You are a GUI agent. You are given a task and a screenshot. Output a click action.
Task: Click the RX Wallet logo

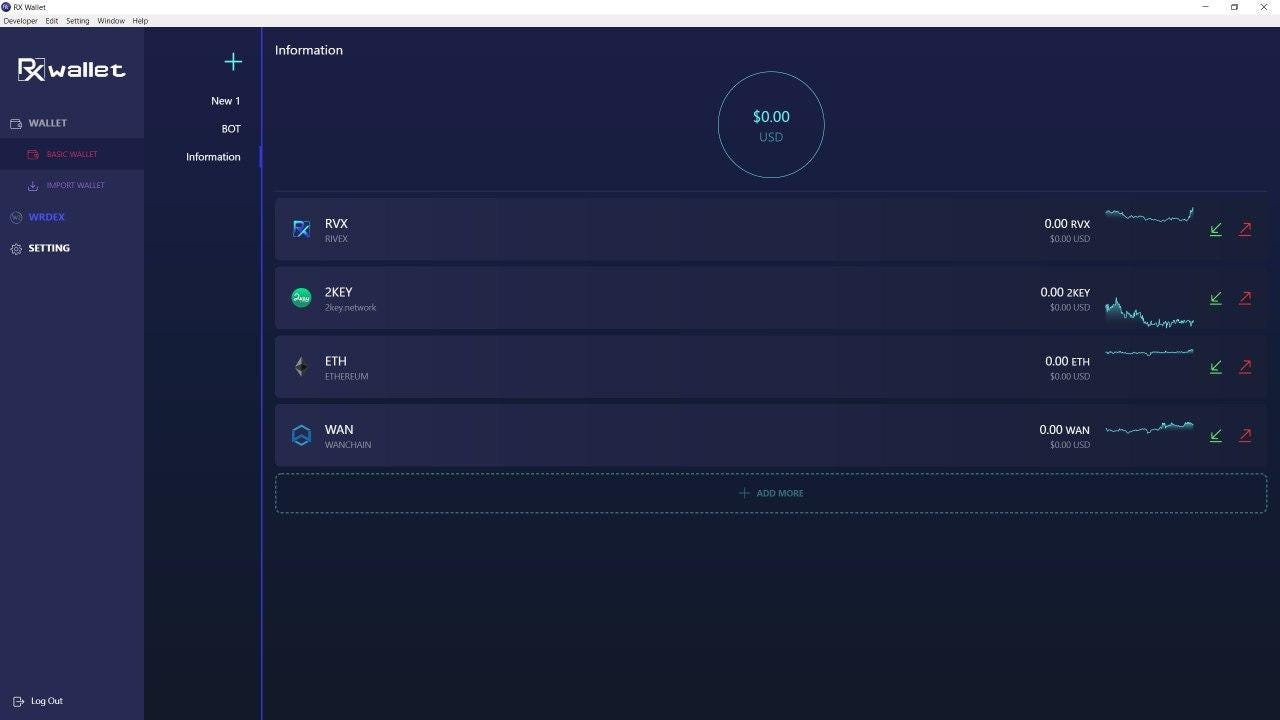[x=72, y=69]
